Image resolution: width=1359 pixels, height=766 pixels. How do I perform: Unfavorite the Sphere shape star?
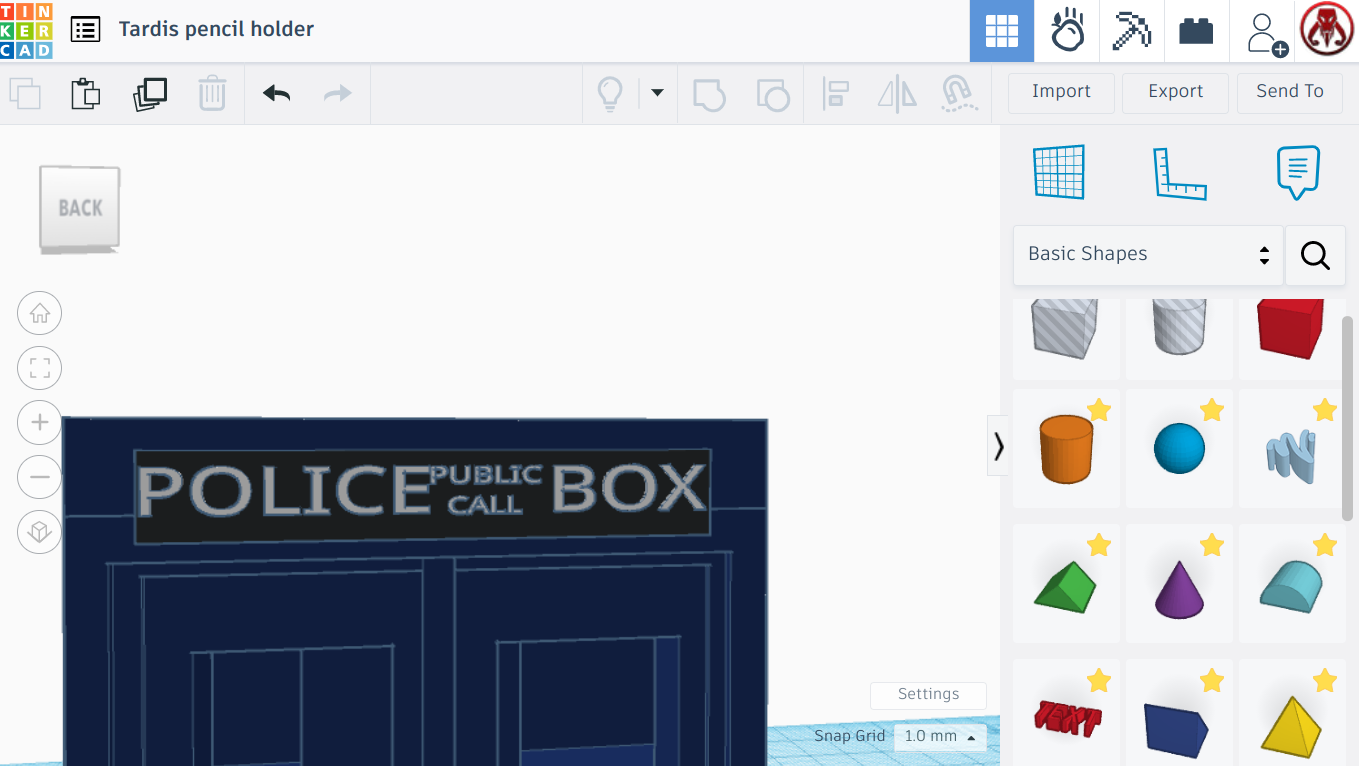(x=1212, y=410)
